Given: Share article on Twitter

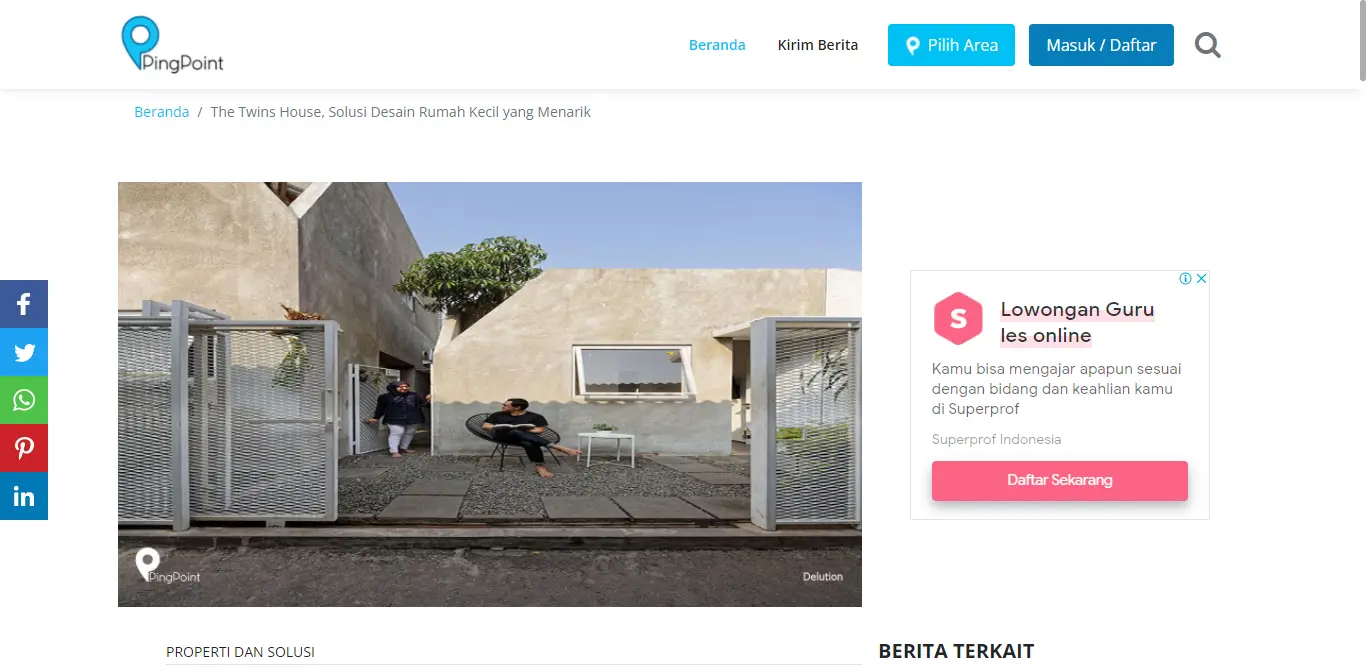Looking at the screenshot, I should coord(24,352).
